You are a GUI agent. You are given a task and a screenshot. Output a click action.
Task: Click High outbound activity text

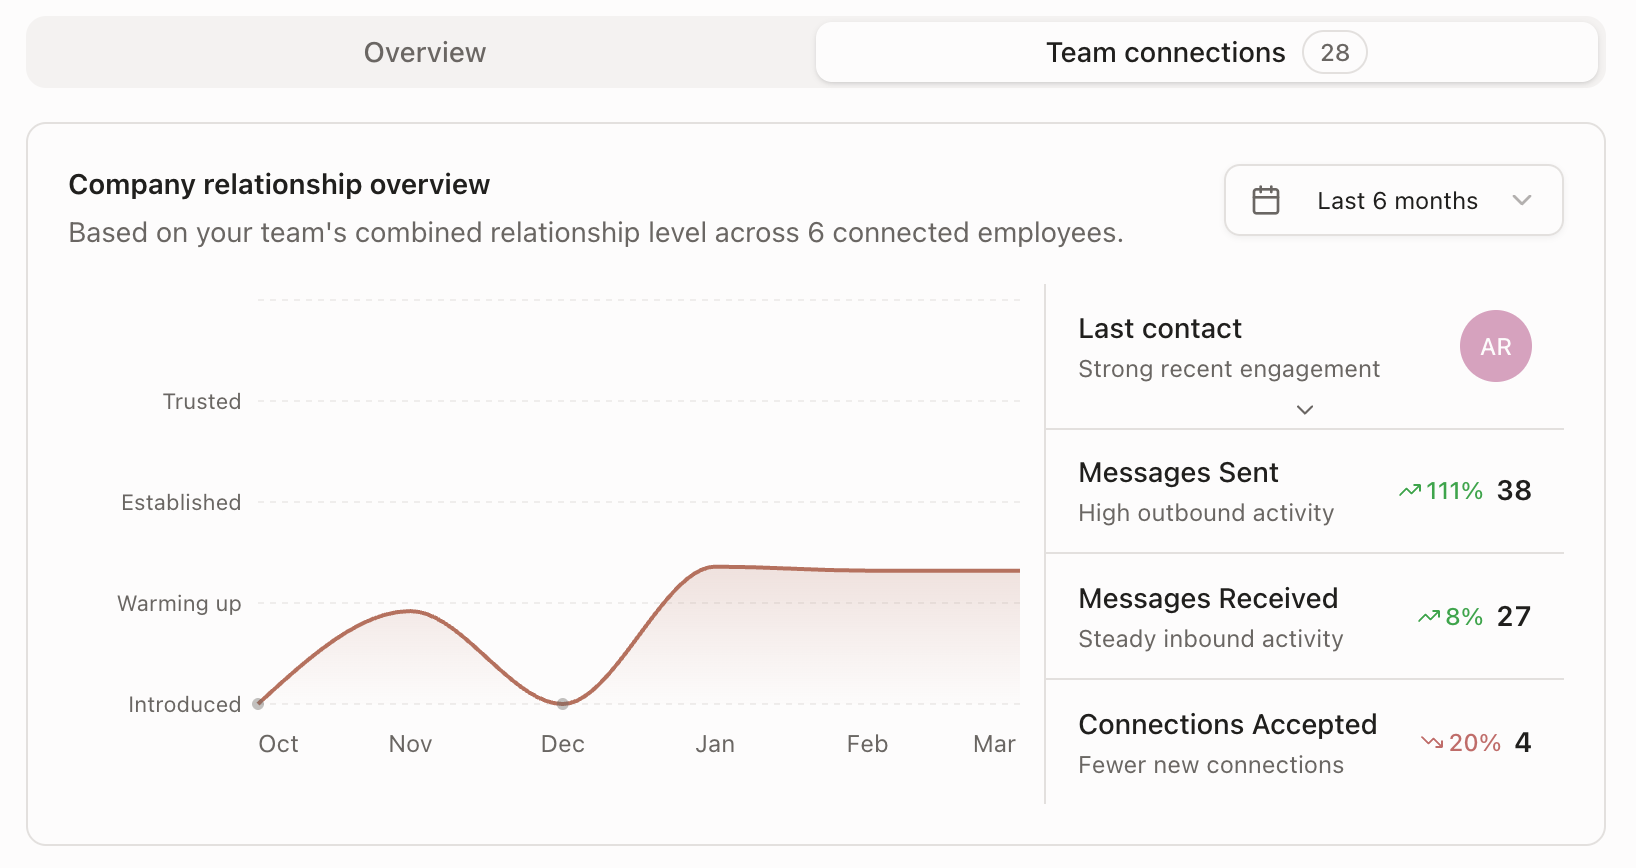coord(1206,513)
